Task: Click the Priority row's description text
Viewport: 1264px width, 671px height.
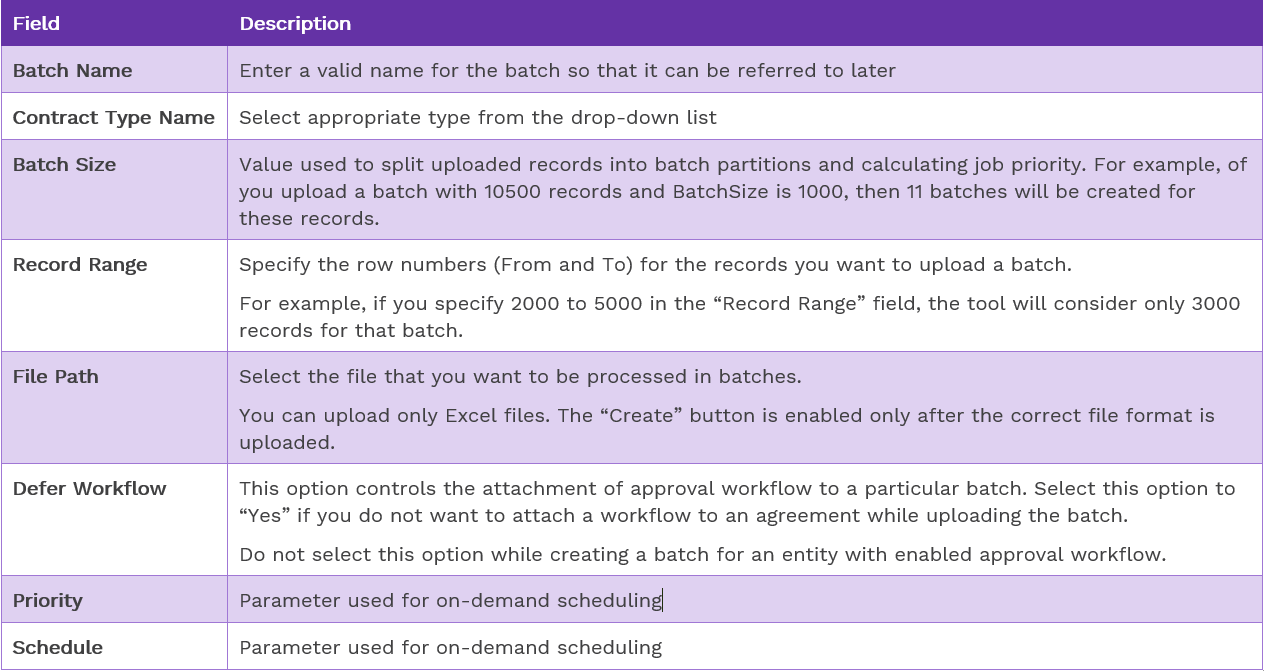Action: [450, 600]
